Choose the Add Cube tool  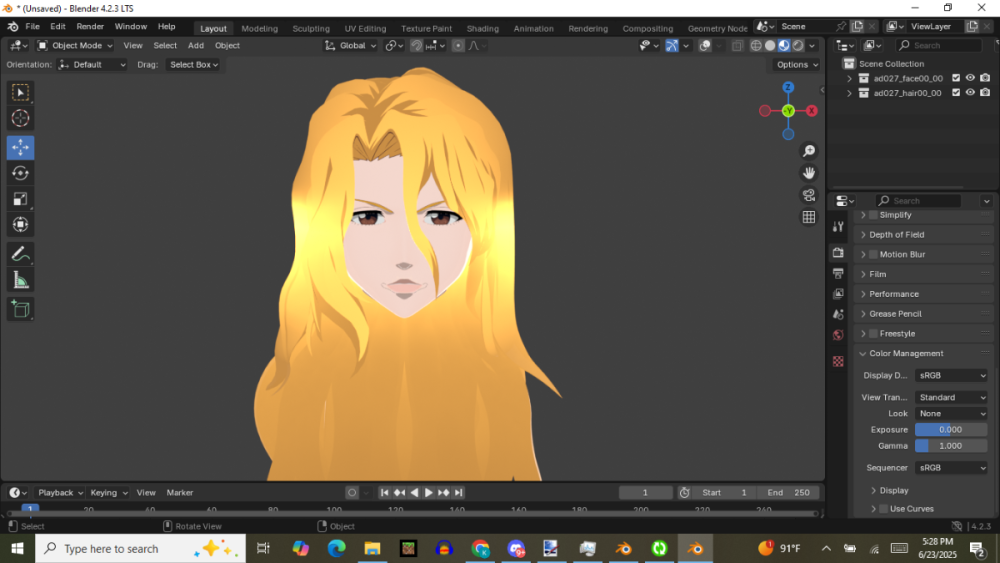click(x=20, y=309)
